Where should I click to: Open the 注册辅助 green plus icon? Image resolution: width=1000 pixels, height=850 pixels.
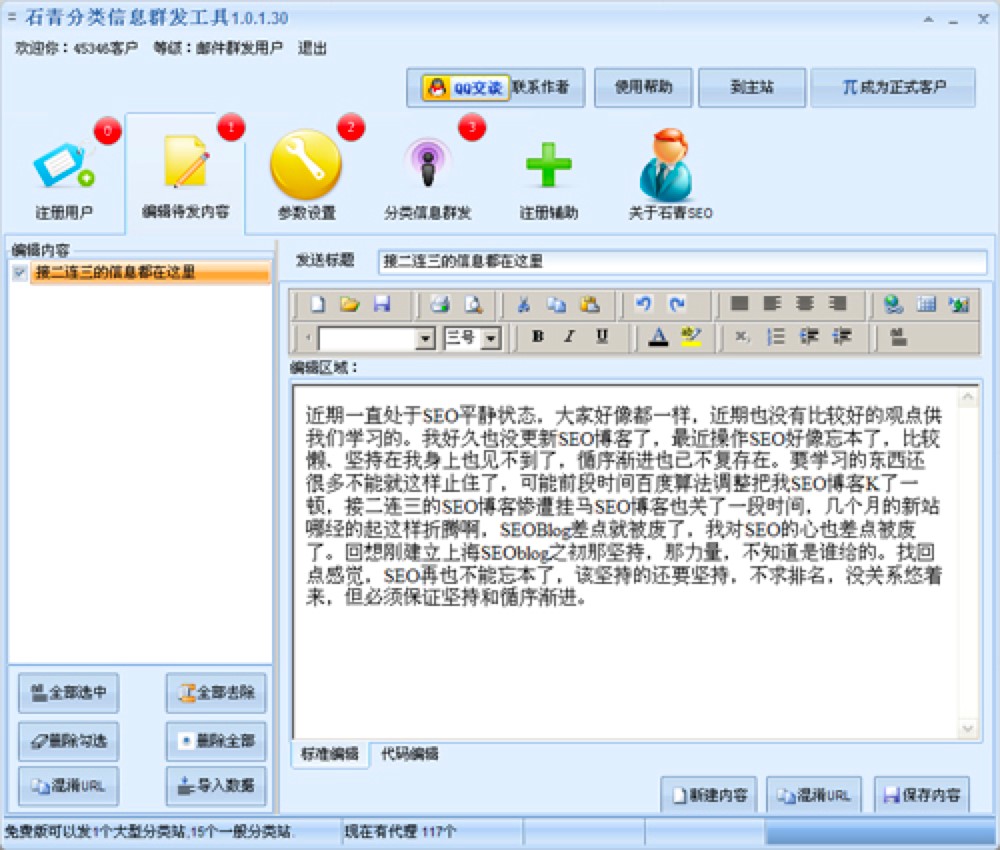[x=548, y=165]
